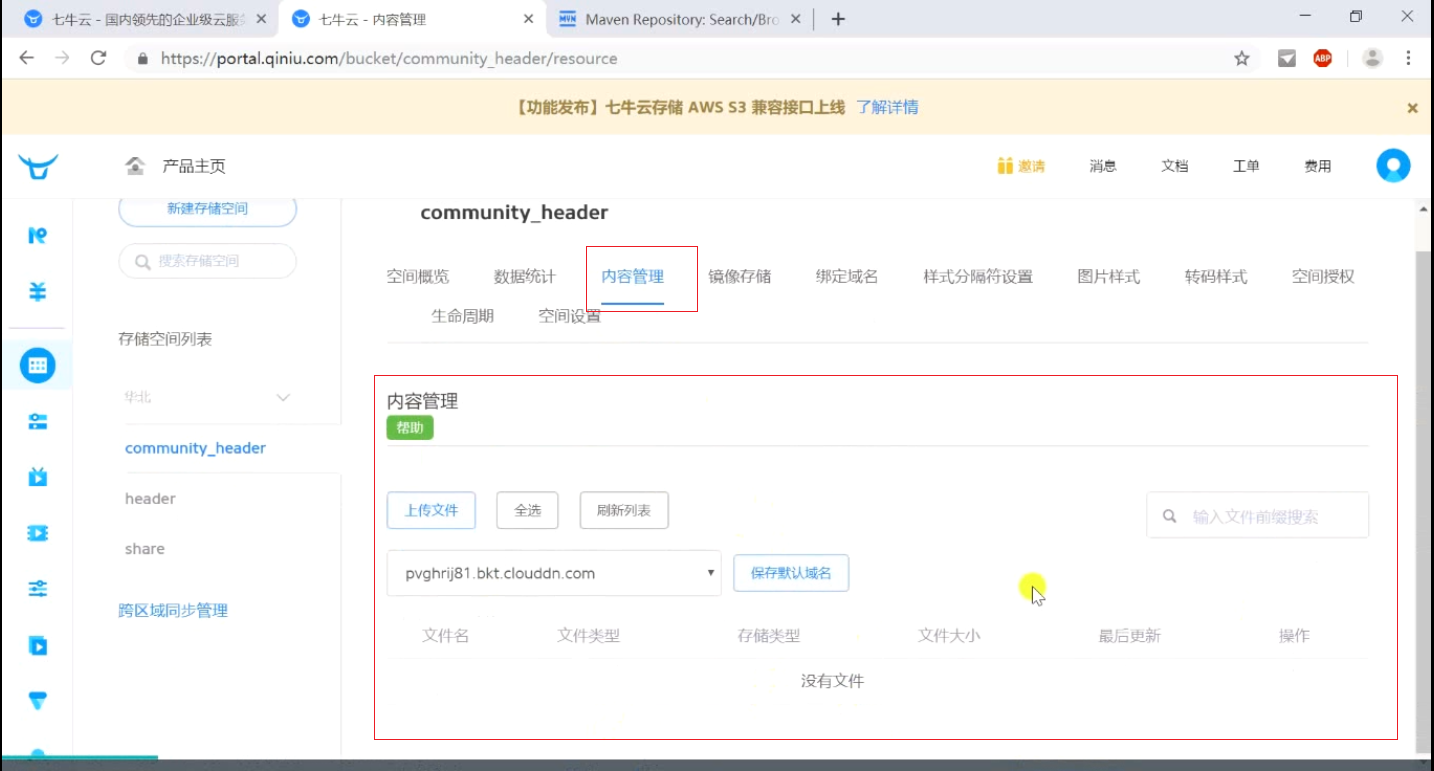
Task: Open 生命周期 tab
Action: tap(463, 316)
